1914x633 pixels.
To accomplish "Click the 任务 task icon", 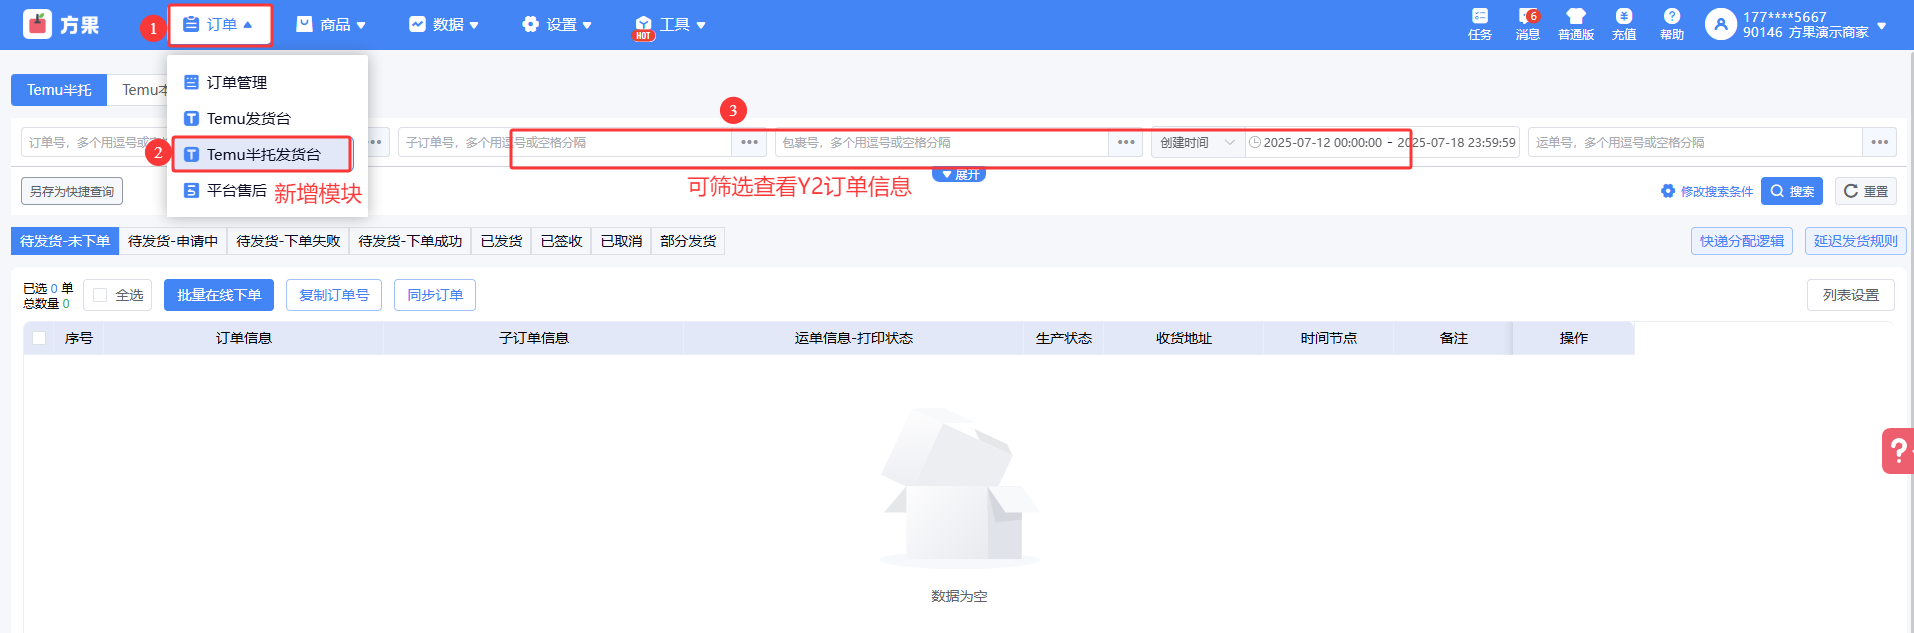I will [x=1479, y=17].
